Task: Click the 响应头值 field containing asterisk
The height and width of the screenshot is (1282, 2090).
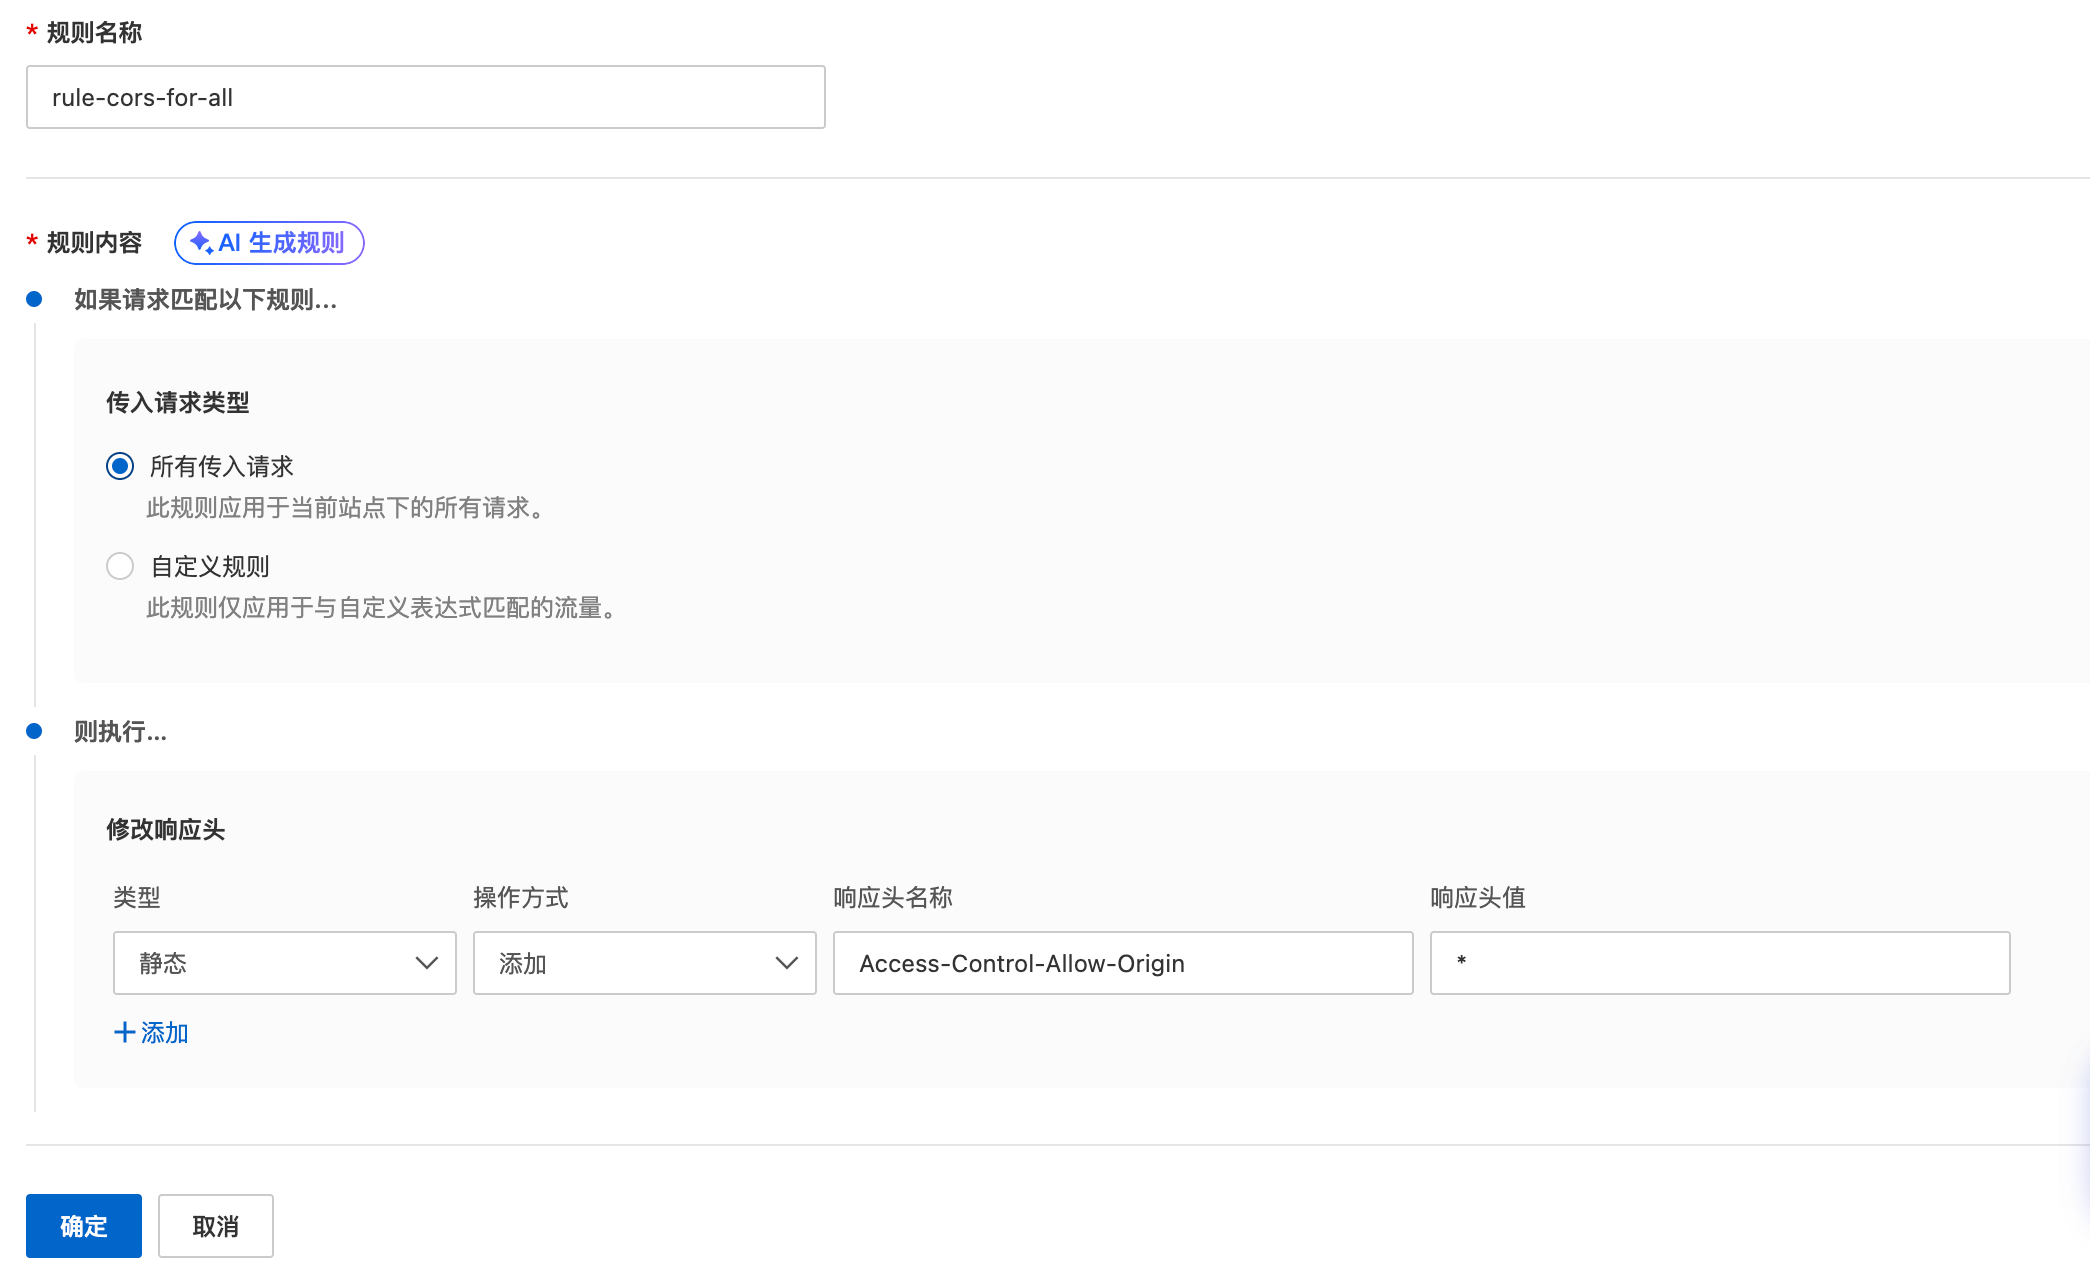Action: (x=1720, y=963)
